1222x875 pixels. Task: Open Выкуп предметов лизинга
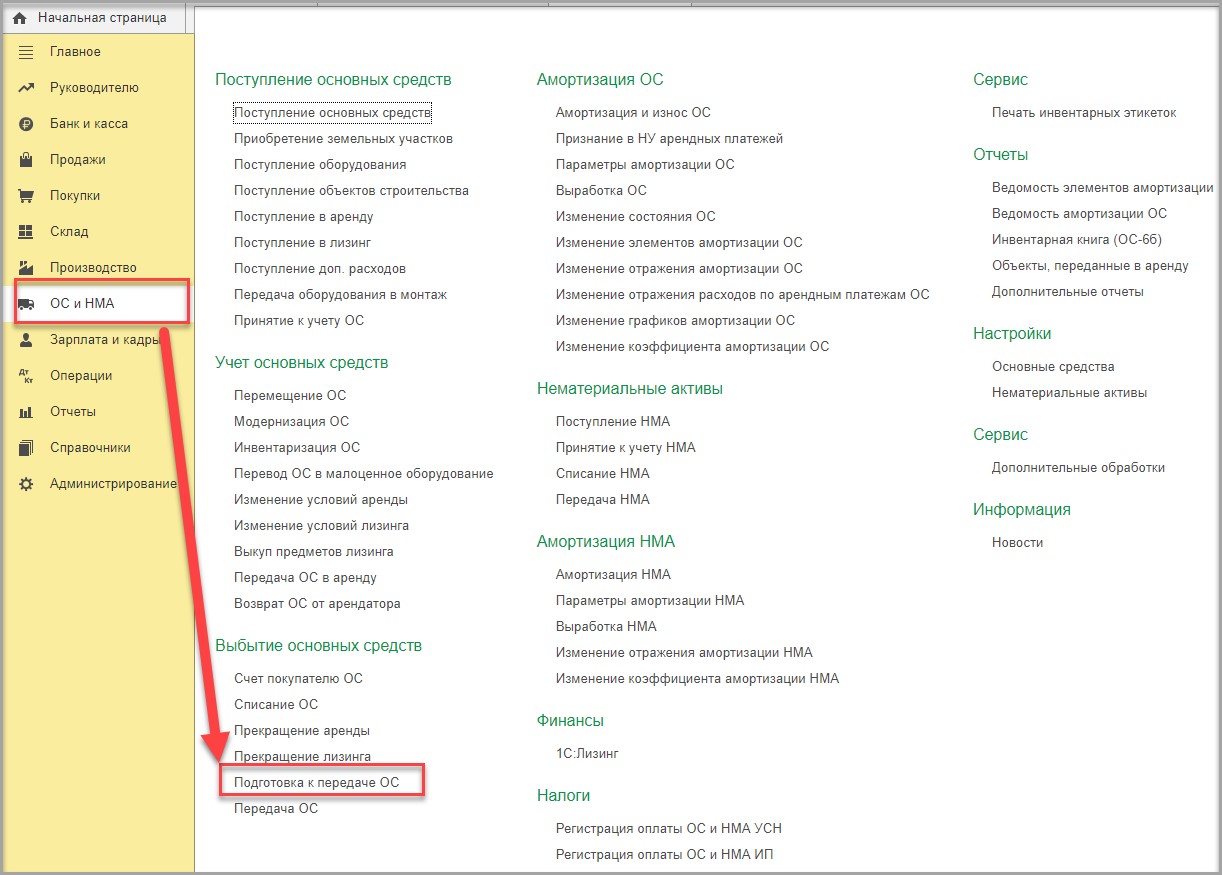click(x=314, y=551)
